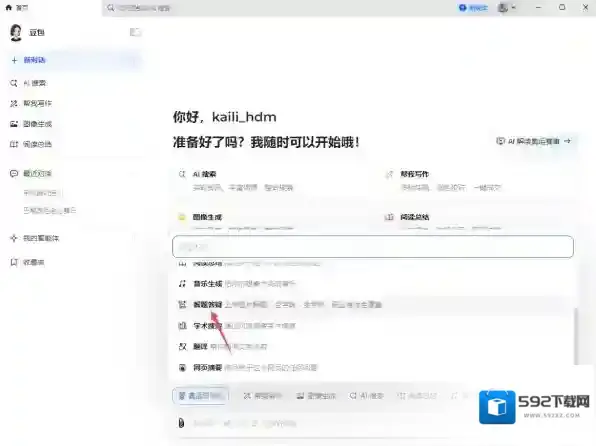
Task: Click the blue button beside the account avatar
Action: tap(473, 8)
